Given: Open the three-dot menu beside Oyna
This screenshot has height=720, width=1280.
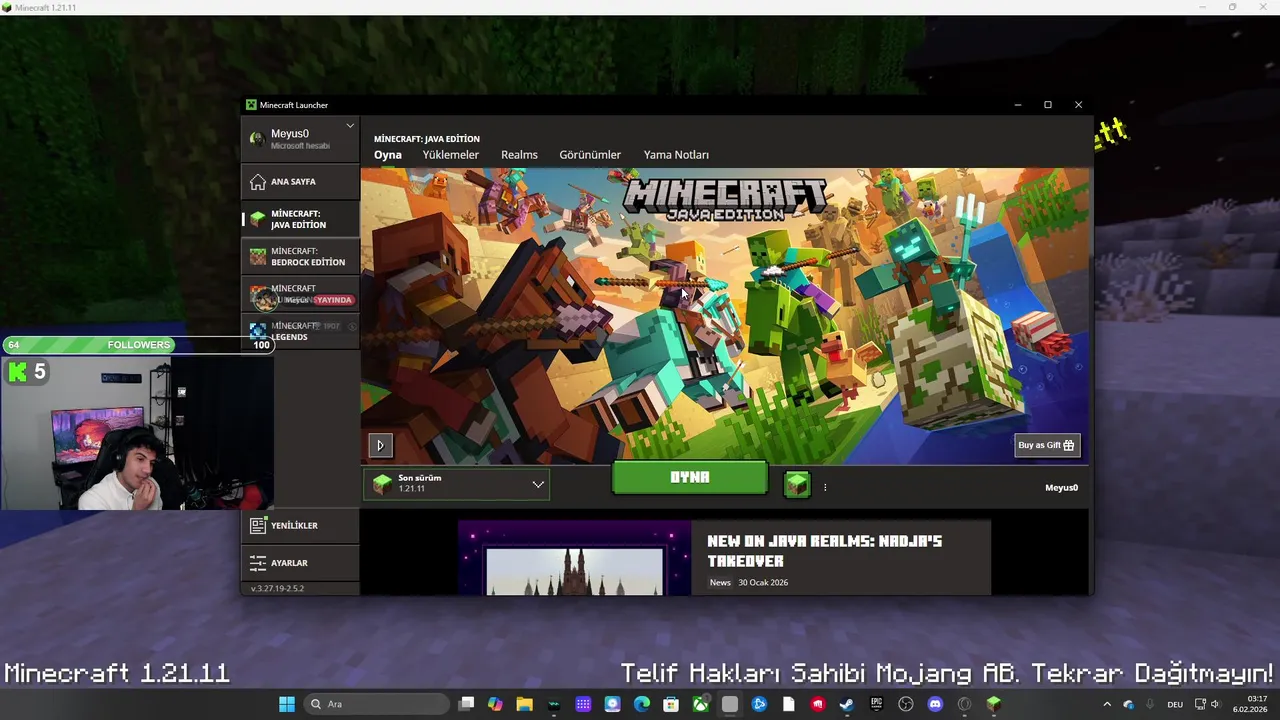Looking at the screenshot, I should (x=825, y=488).
